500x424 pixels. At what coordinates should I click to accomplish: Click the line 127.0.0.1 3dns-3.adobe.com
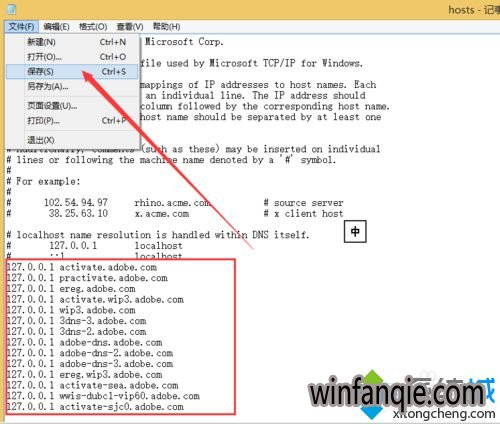click(x=76, y=321)
